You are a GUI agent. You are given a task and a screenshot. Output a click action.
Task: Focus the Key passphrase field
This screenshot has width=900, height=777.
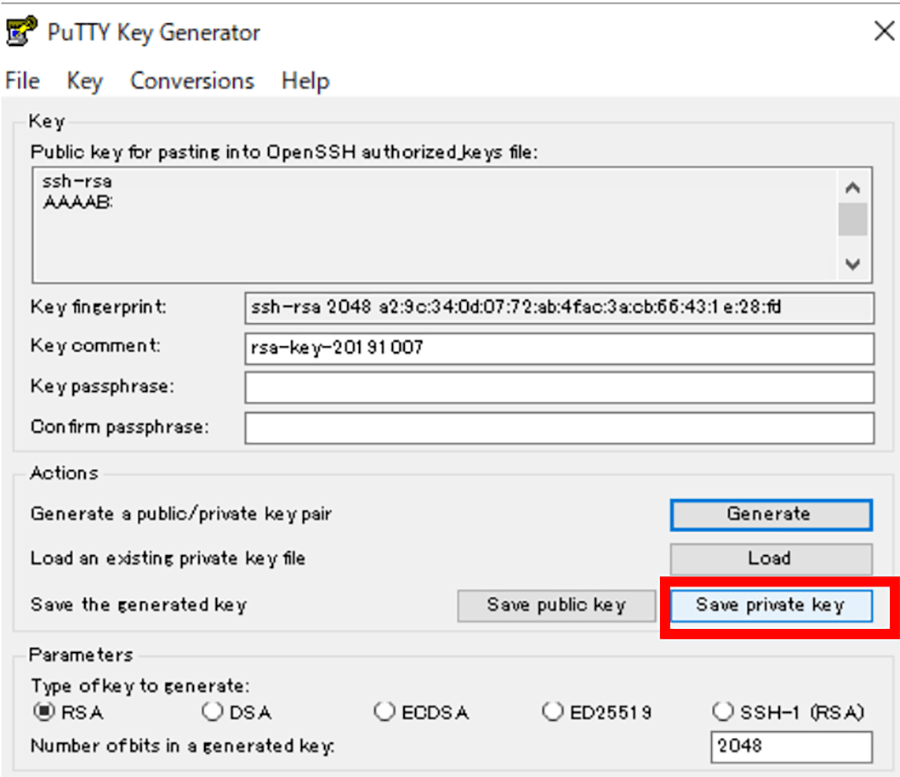pos(559,387)
